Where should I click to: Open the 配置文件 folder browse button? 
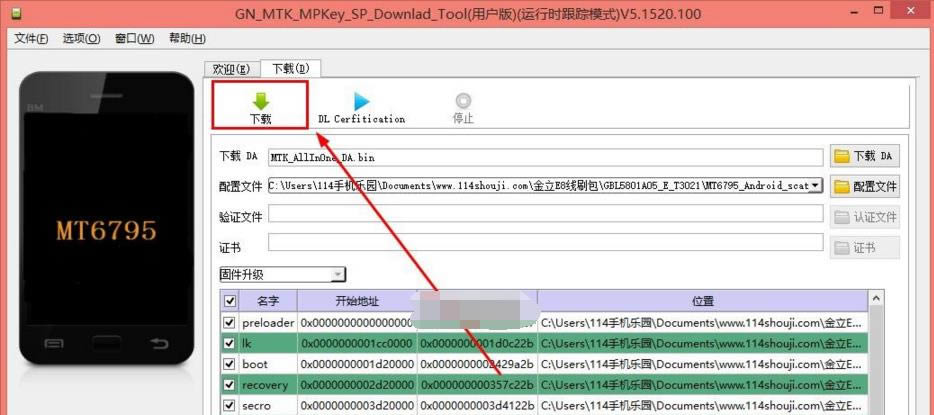(864, 186)
